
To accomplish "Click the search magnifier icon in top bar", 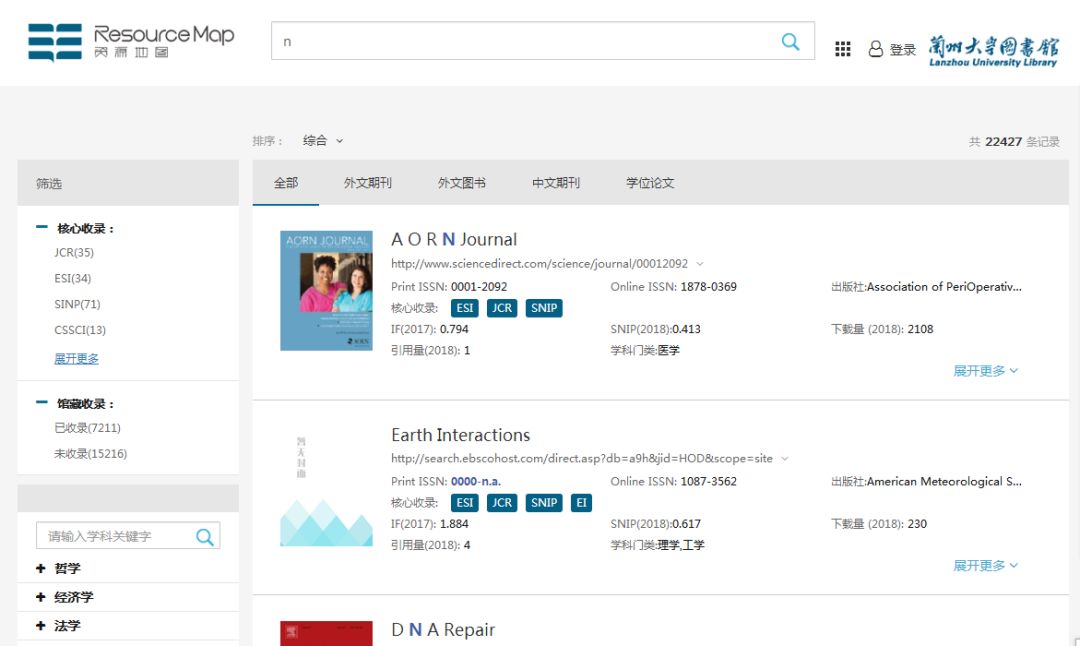I will [x=791, y=41].
